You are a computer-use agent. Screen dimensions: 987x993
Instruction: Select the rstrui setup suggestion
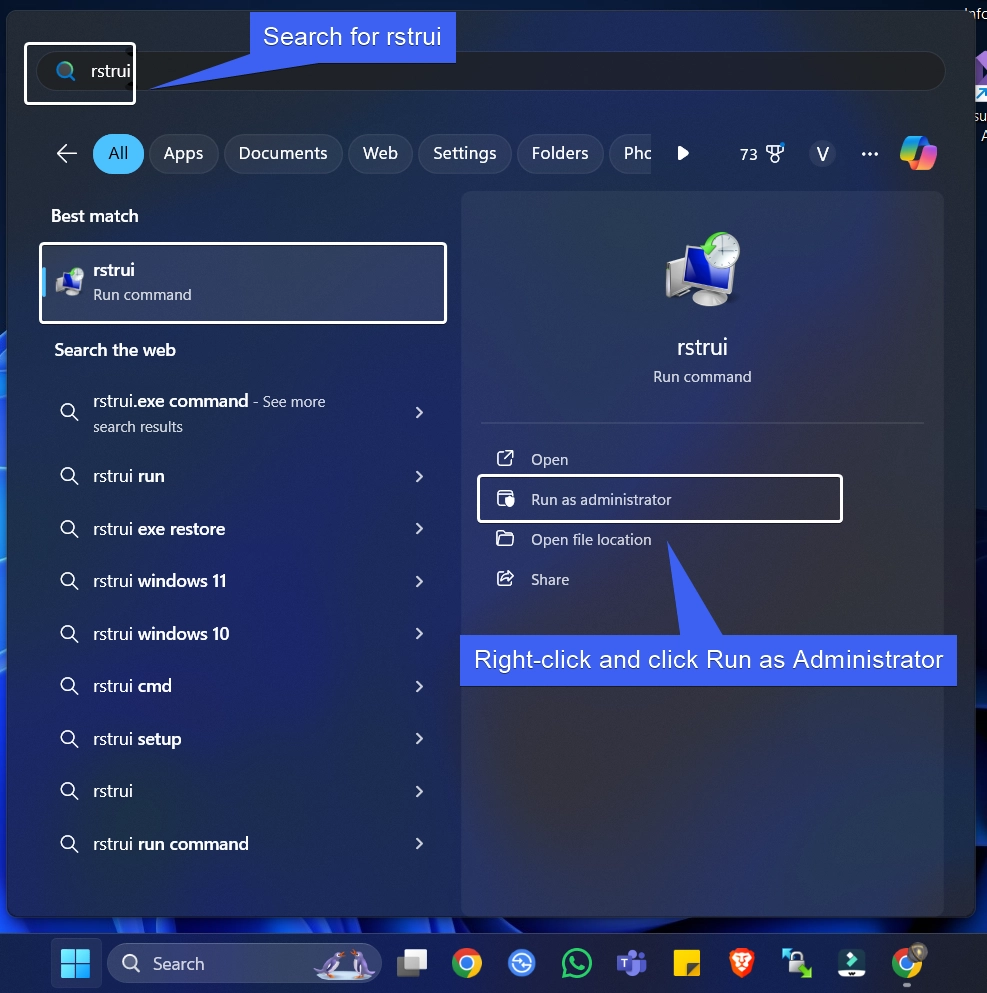click(137, 739)
